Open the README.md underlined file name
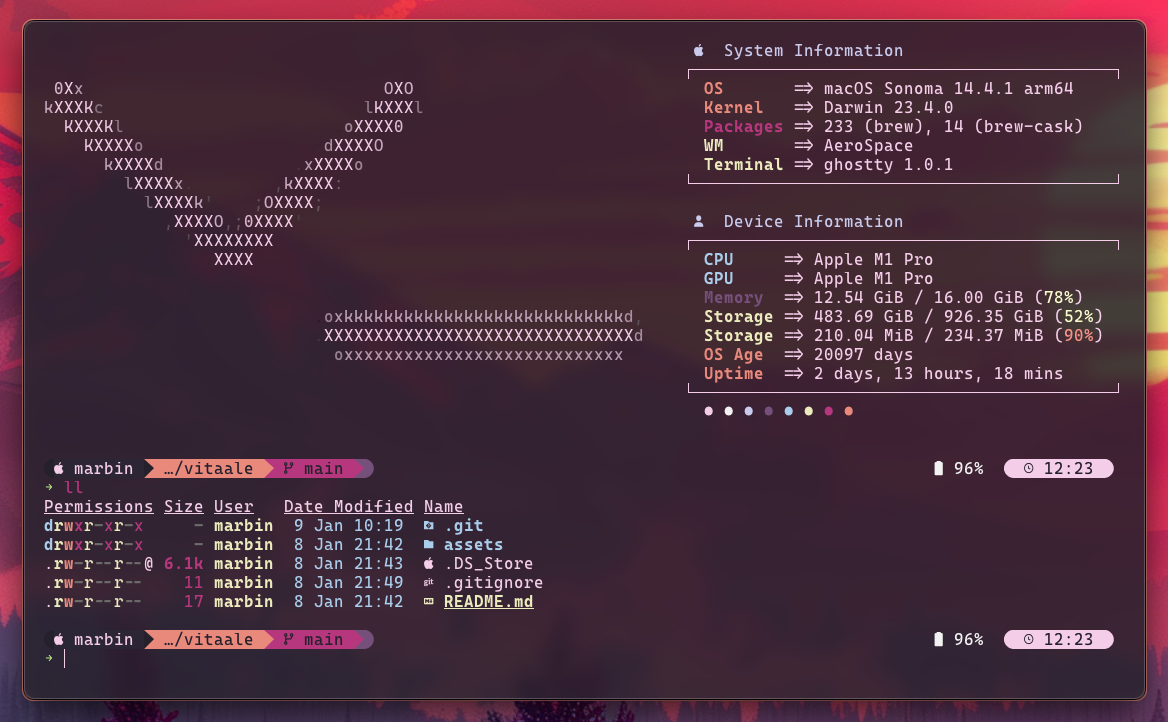1168x722 pixels. point(488,601)
